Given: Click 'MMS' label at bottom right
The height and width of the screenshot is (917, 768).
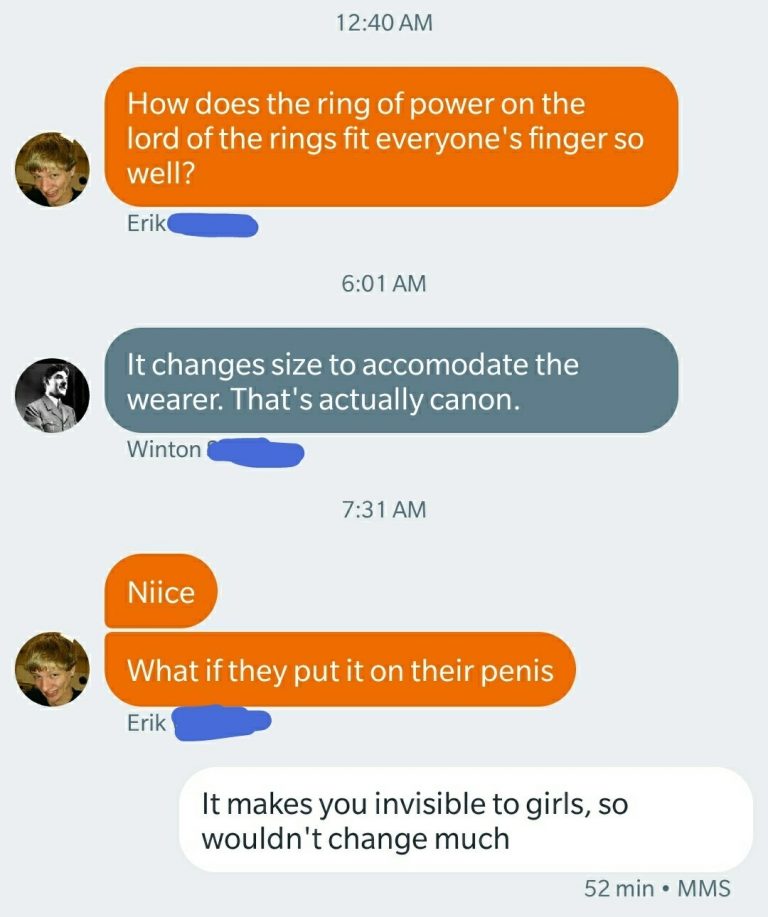Looking at the screenshot, I should coord(704,888).
